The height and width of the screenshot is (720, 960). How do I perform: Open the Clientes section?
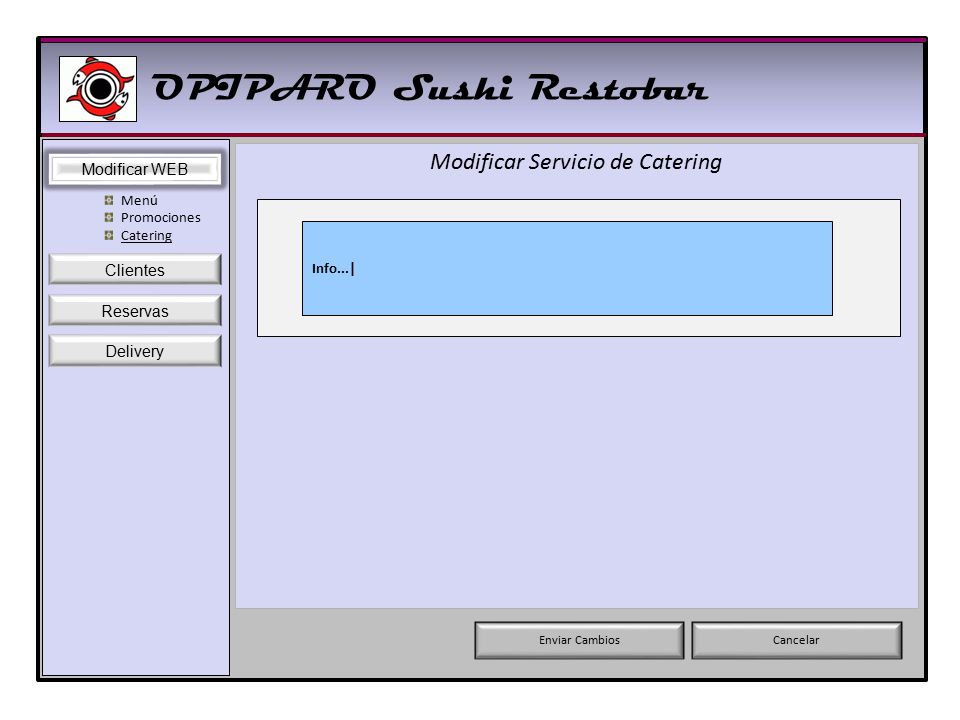coord(135,270)
